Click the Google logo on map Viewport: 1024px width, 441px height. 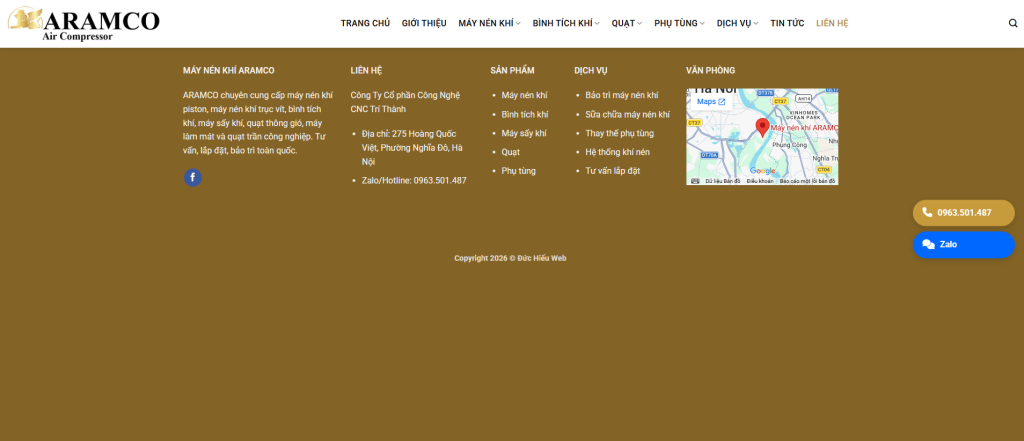762,171
